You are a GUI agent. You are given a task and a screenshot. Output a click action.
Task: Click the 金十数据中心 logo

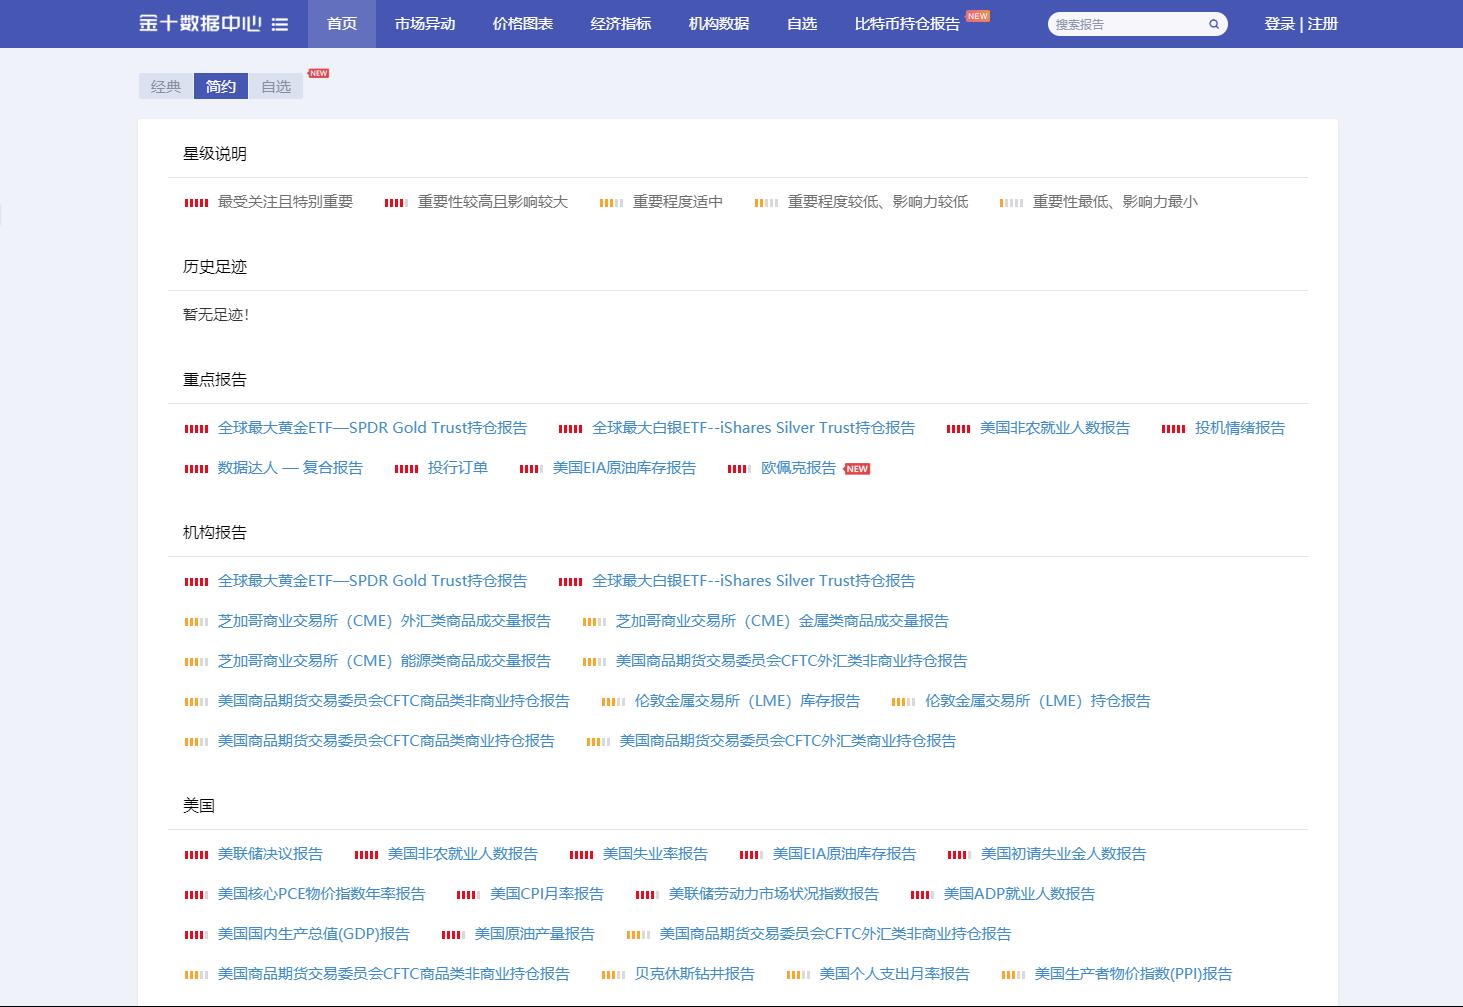[x=200, y=24]
